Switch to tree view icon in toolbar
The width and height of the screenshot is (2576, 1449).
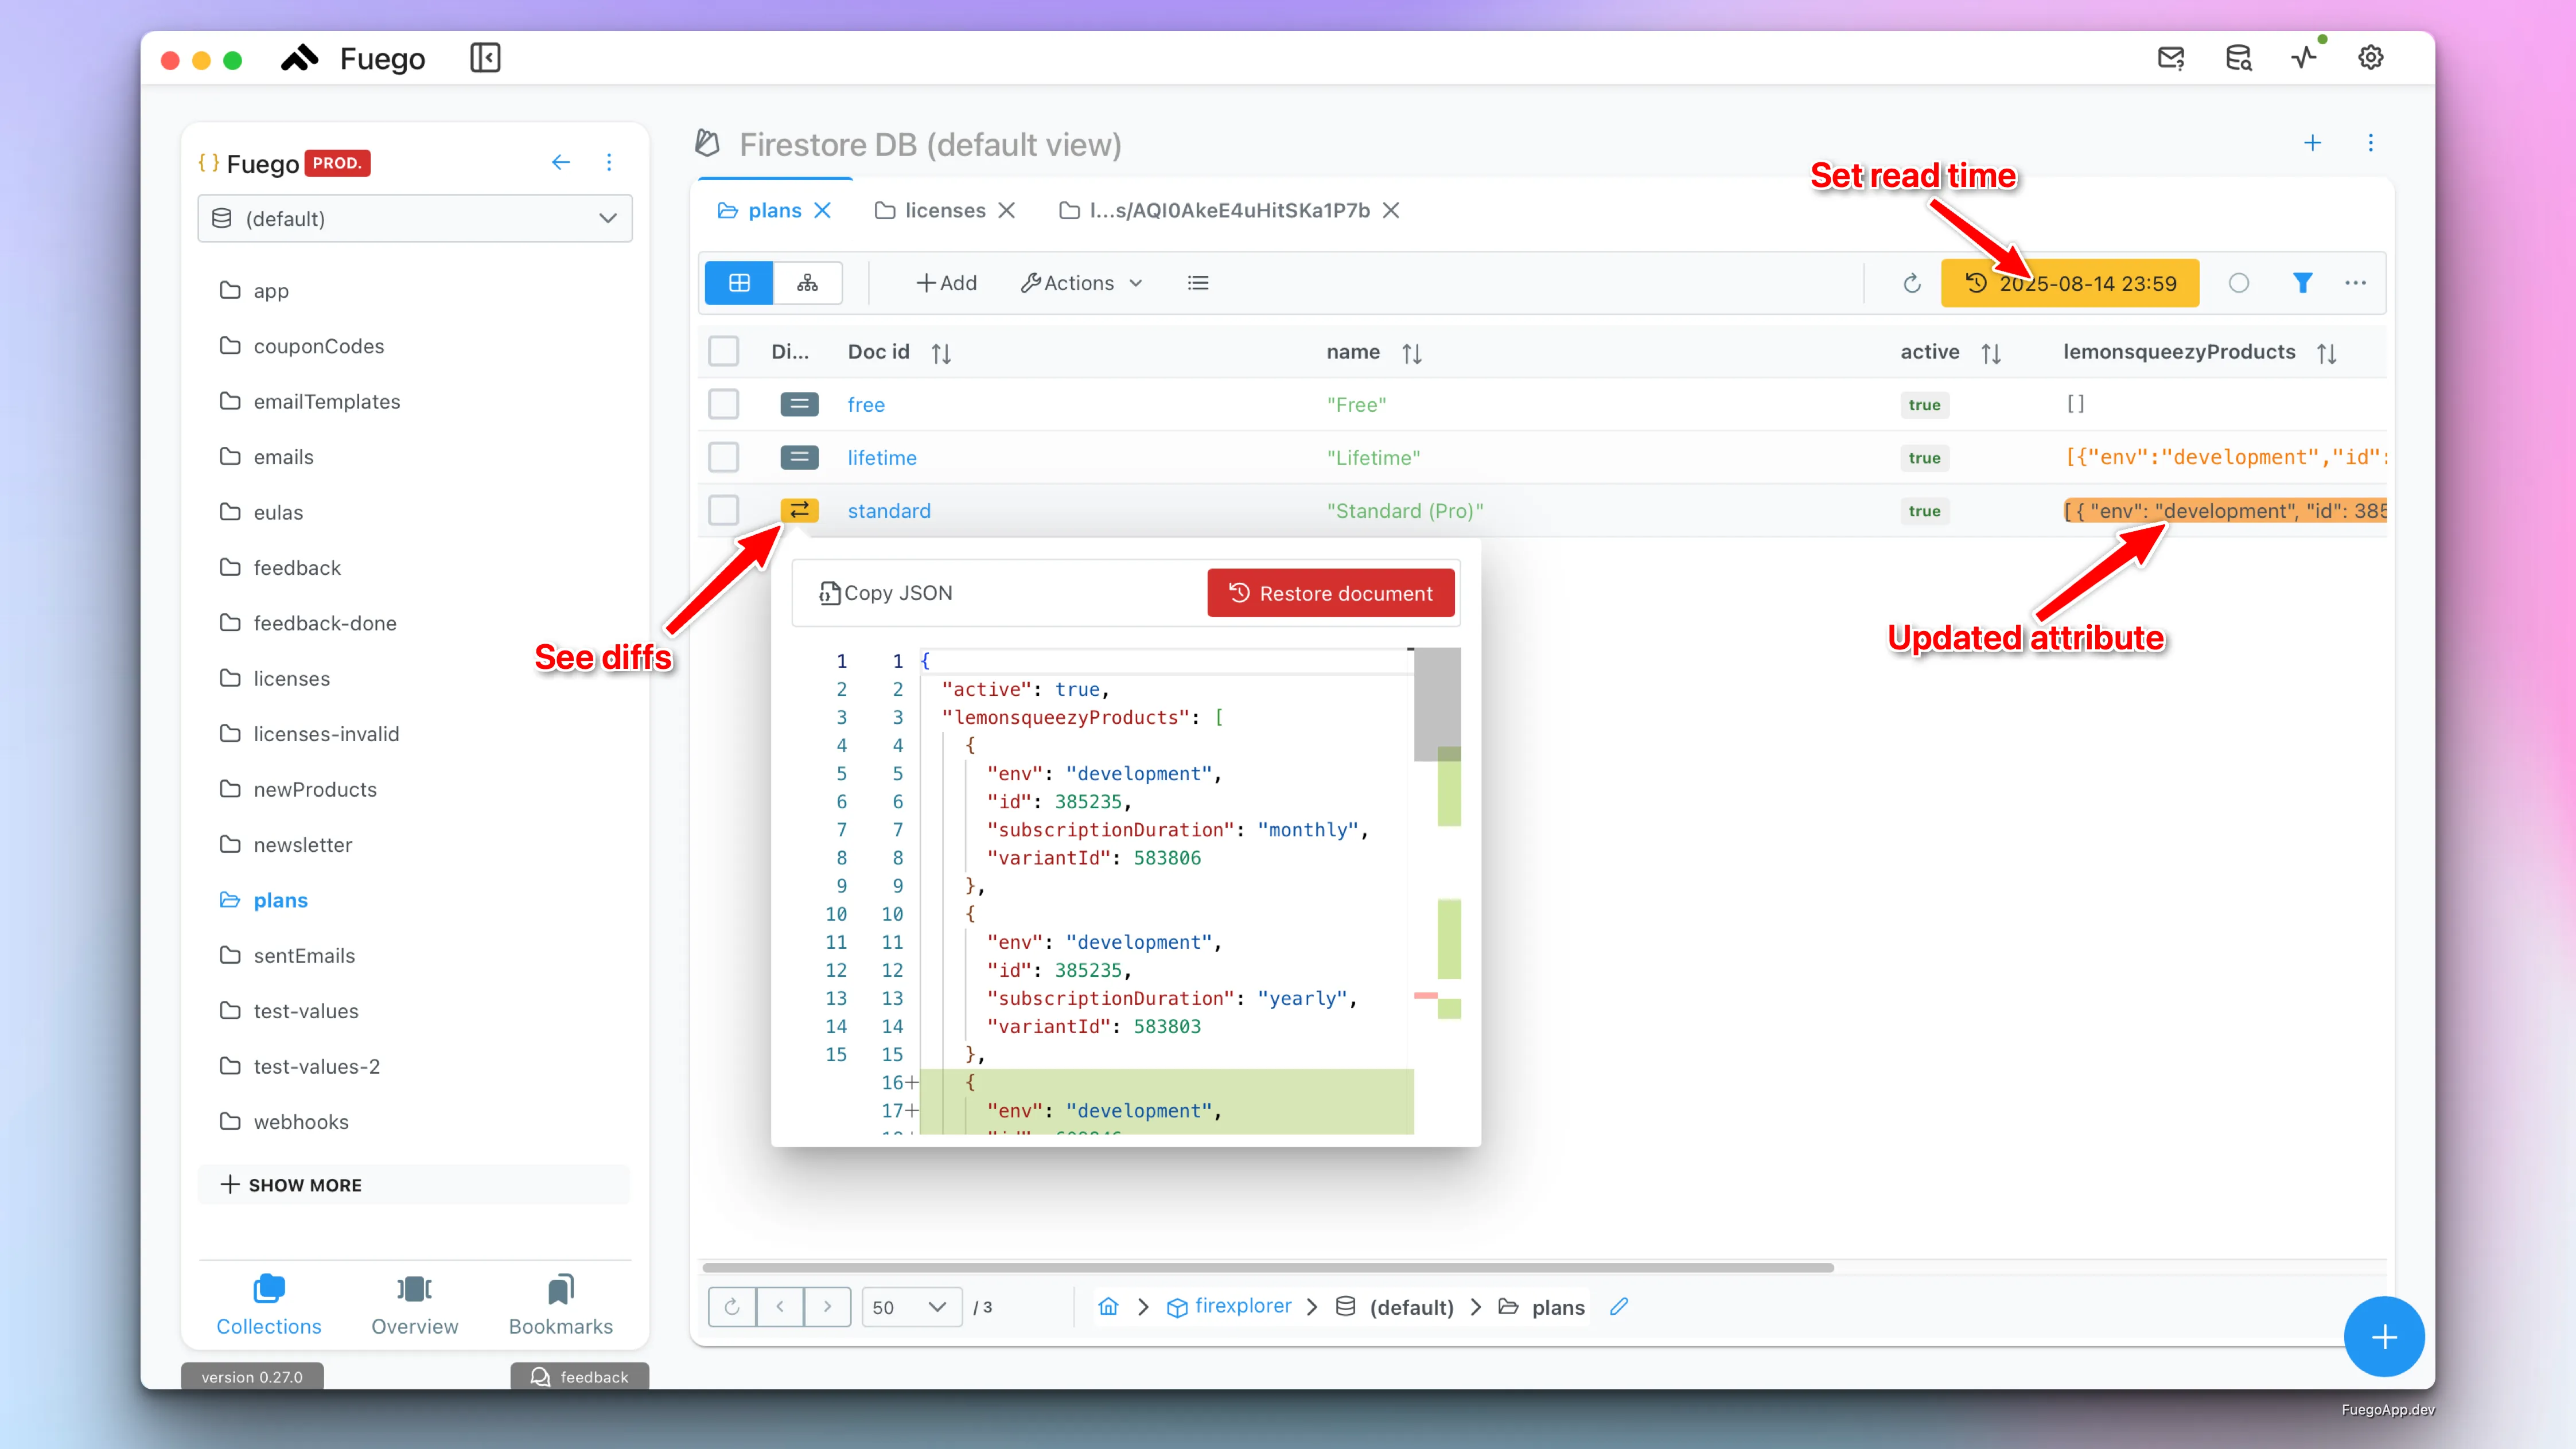[807, 283]
